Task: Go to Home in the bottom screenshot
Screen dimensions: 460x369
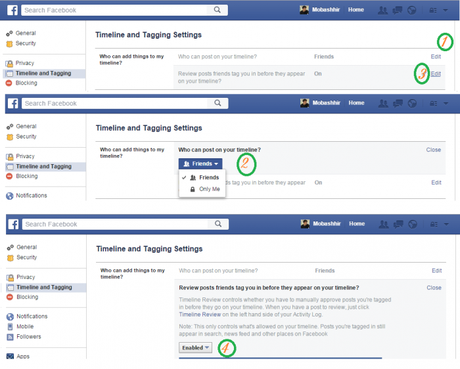Action: (357, 223)
